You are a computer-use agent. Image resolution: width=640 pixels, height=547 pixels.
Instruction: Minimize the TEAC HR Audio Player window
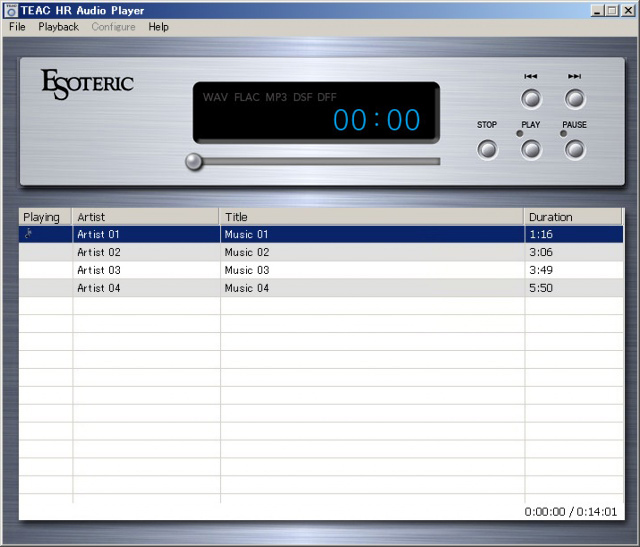(597, 11)
